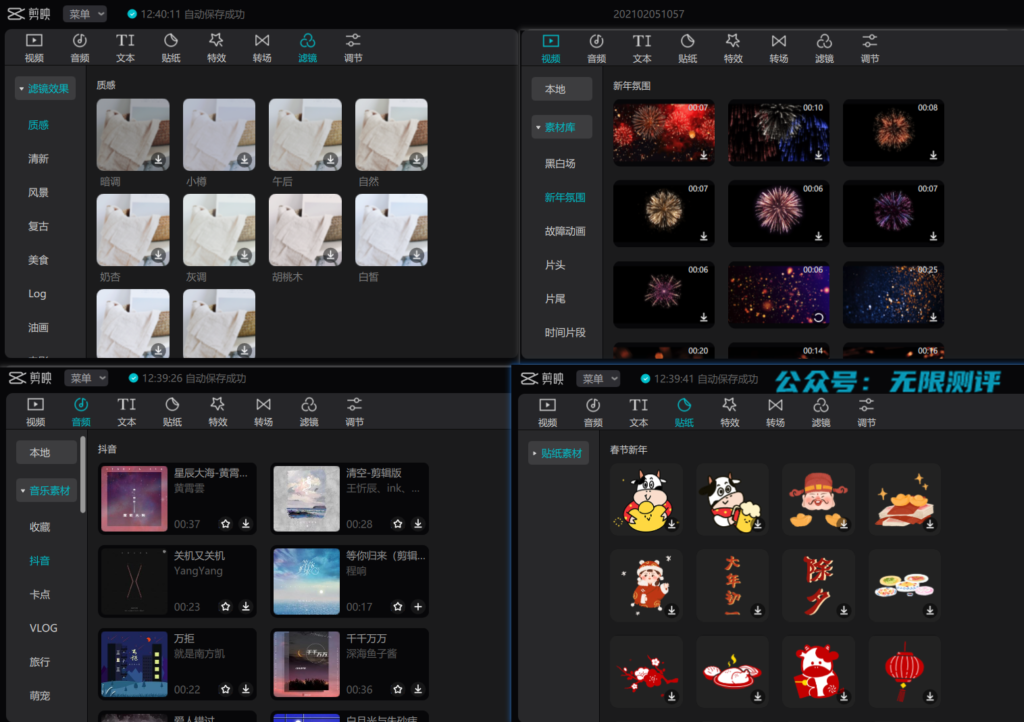This screenshot has height=722, width=1024.
Task: Select the 复古 filter category
Action: [38, 226]
